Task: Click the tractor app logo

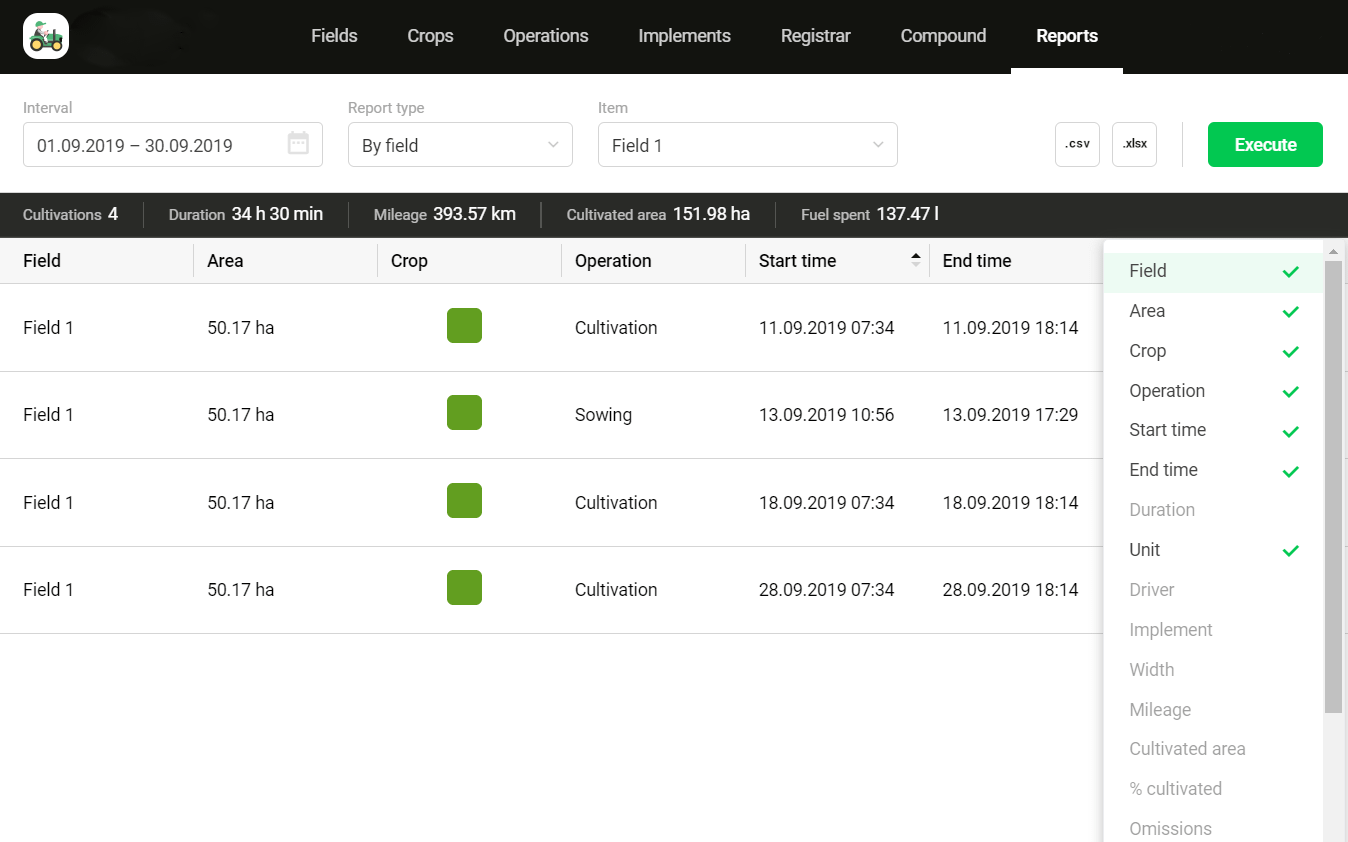Action: click(x=46, y=36)
